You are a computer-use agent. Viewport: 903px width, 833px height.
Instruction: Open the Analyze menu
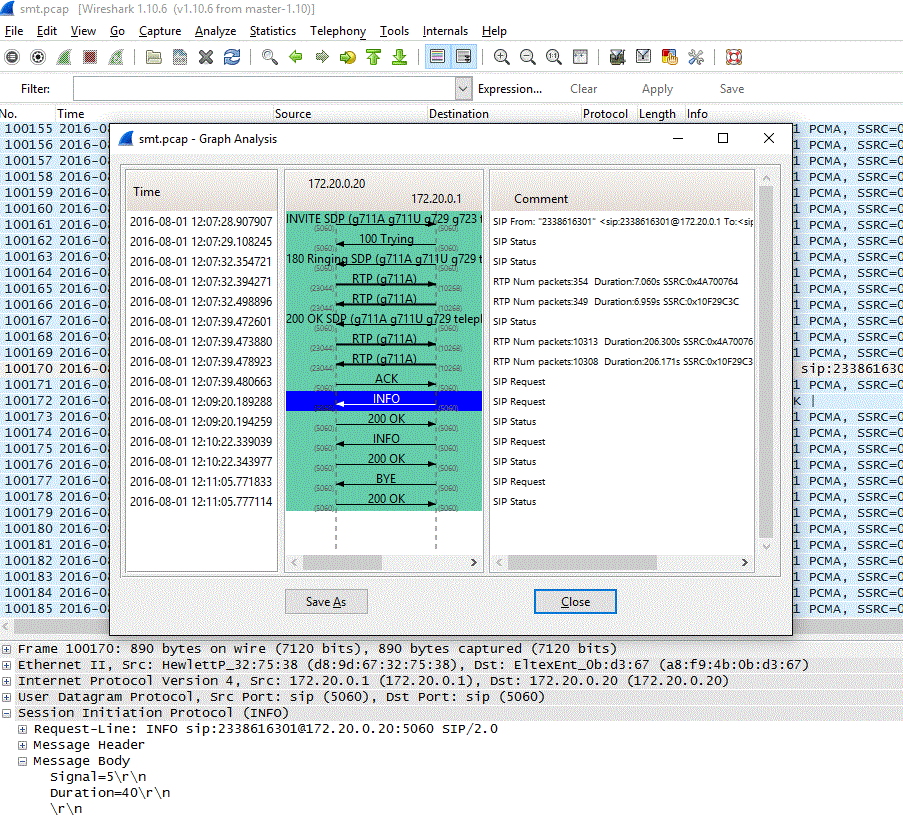215,31
